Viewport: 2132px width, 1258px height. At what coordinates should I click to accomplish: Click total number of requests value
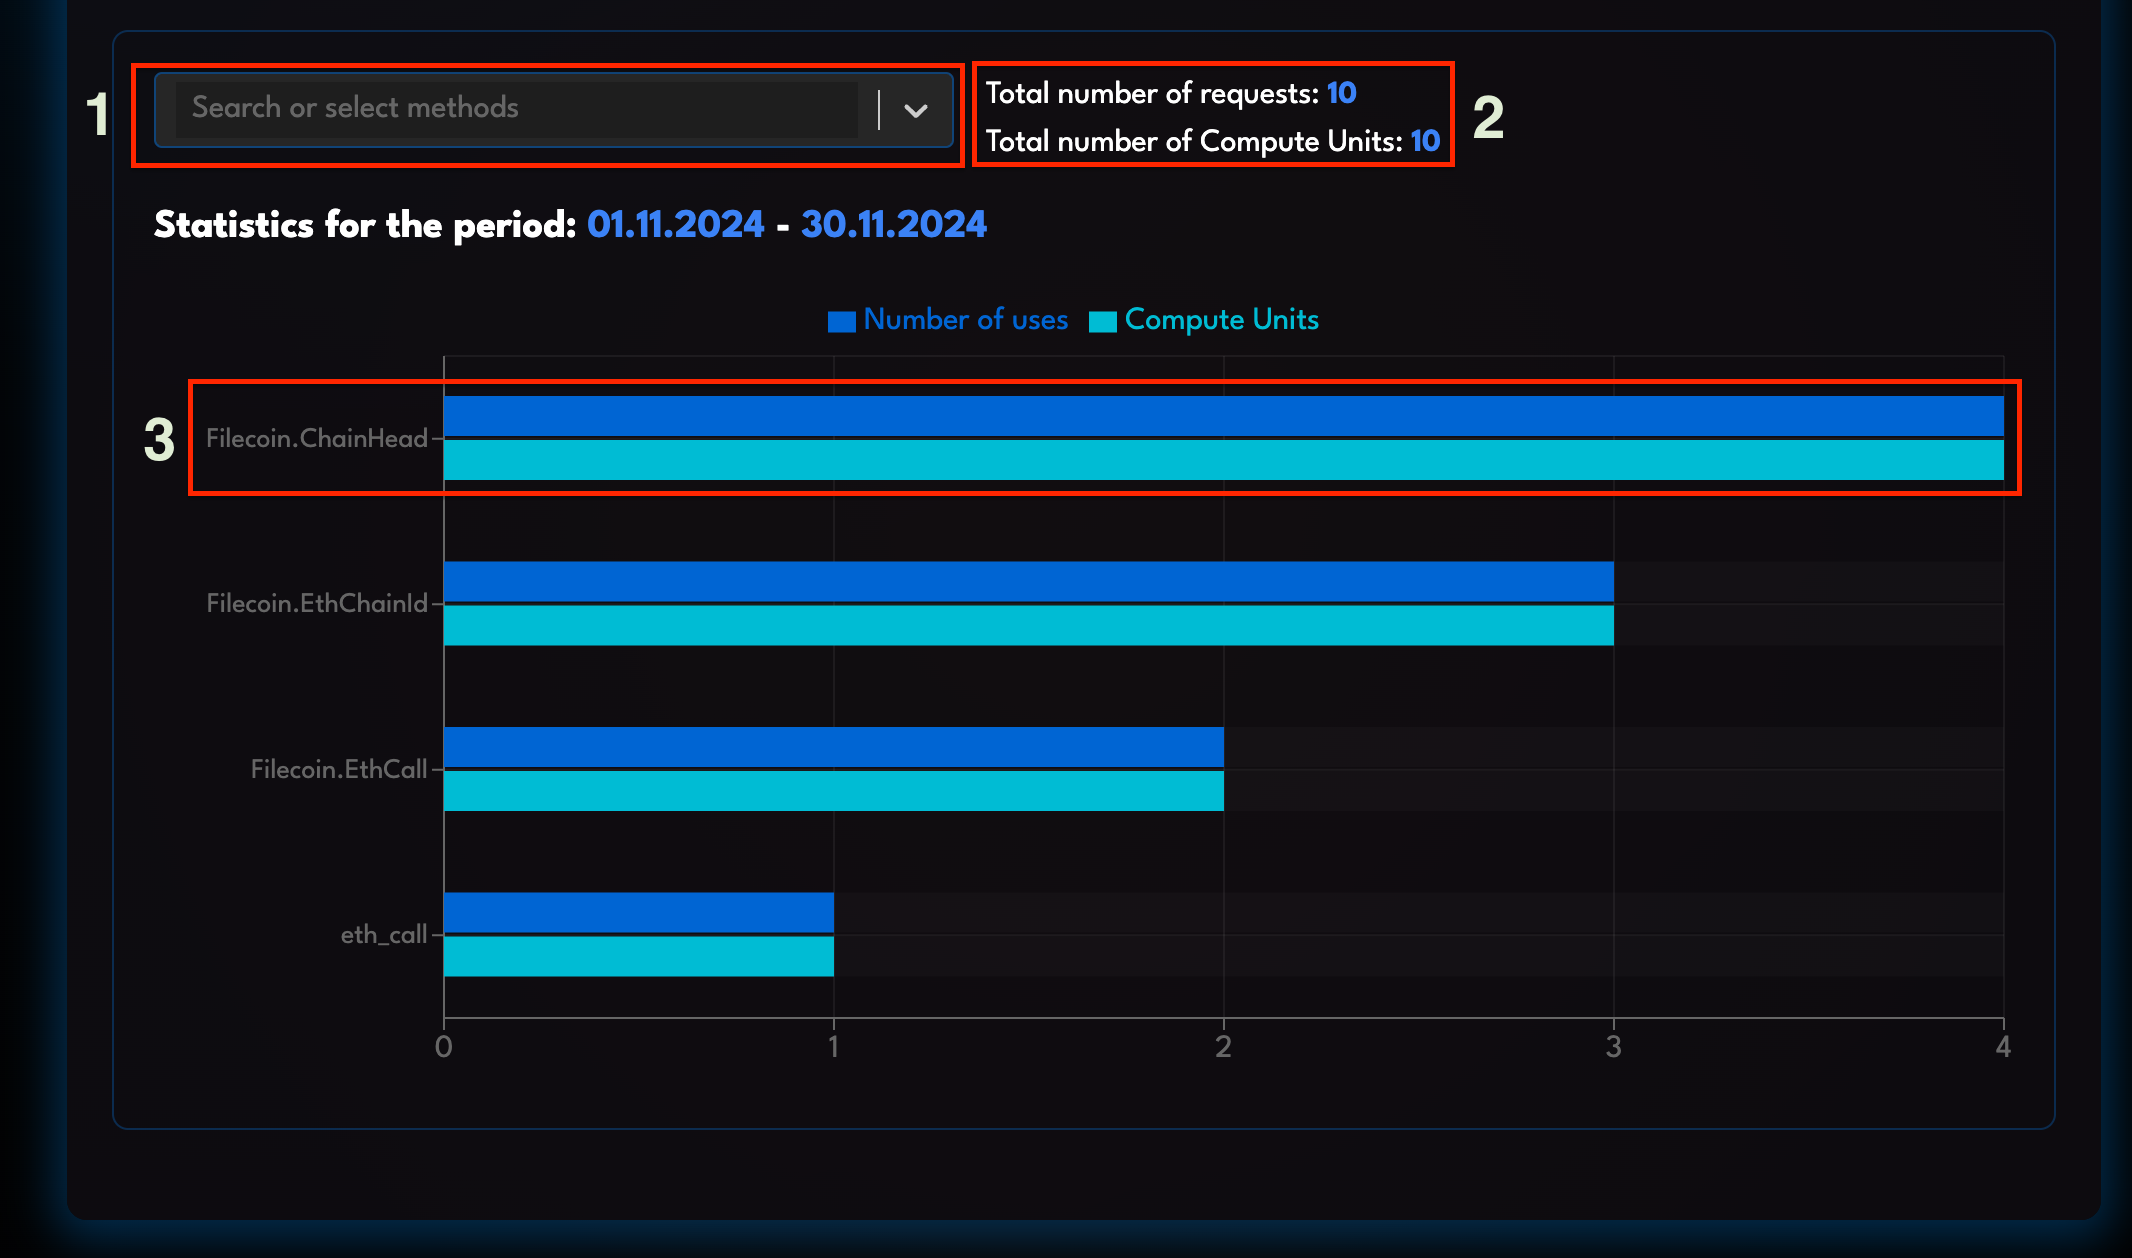click(x=1341, y=93)
